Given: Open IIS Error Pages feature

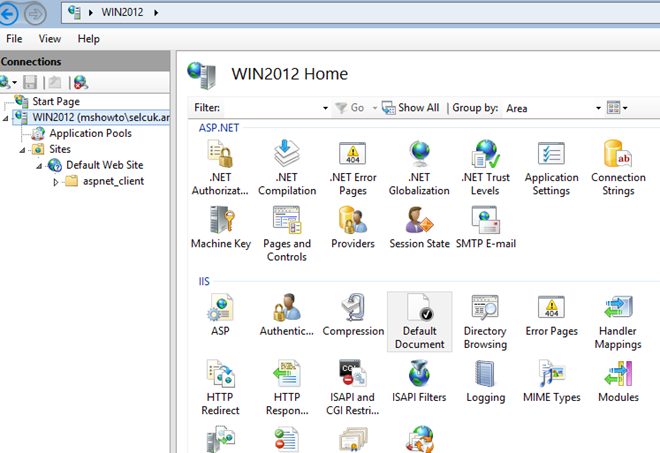Looking at the screenshot, I should click(x=551, y=315).
